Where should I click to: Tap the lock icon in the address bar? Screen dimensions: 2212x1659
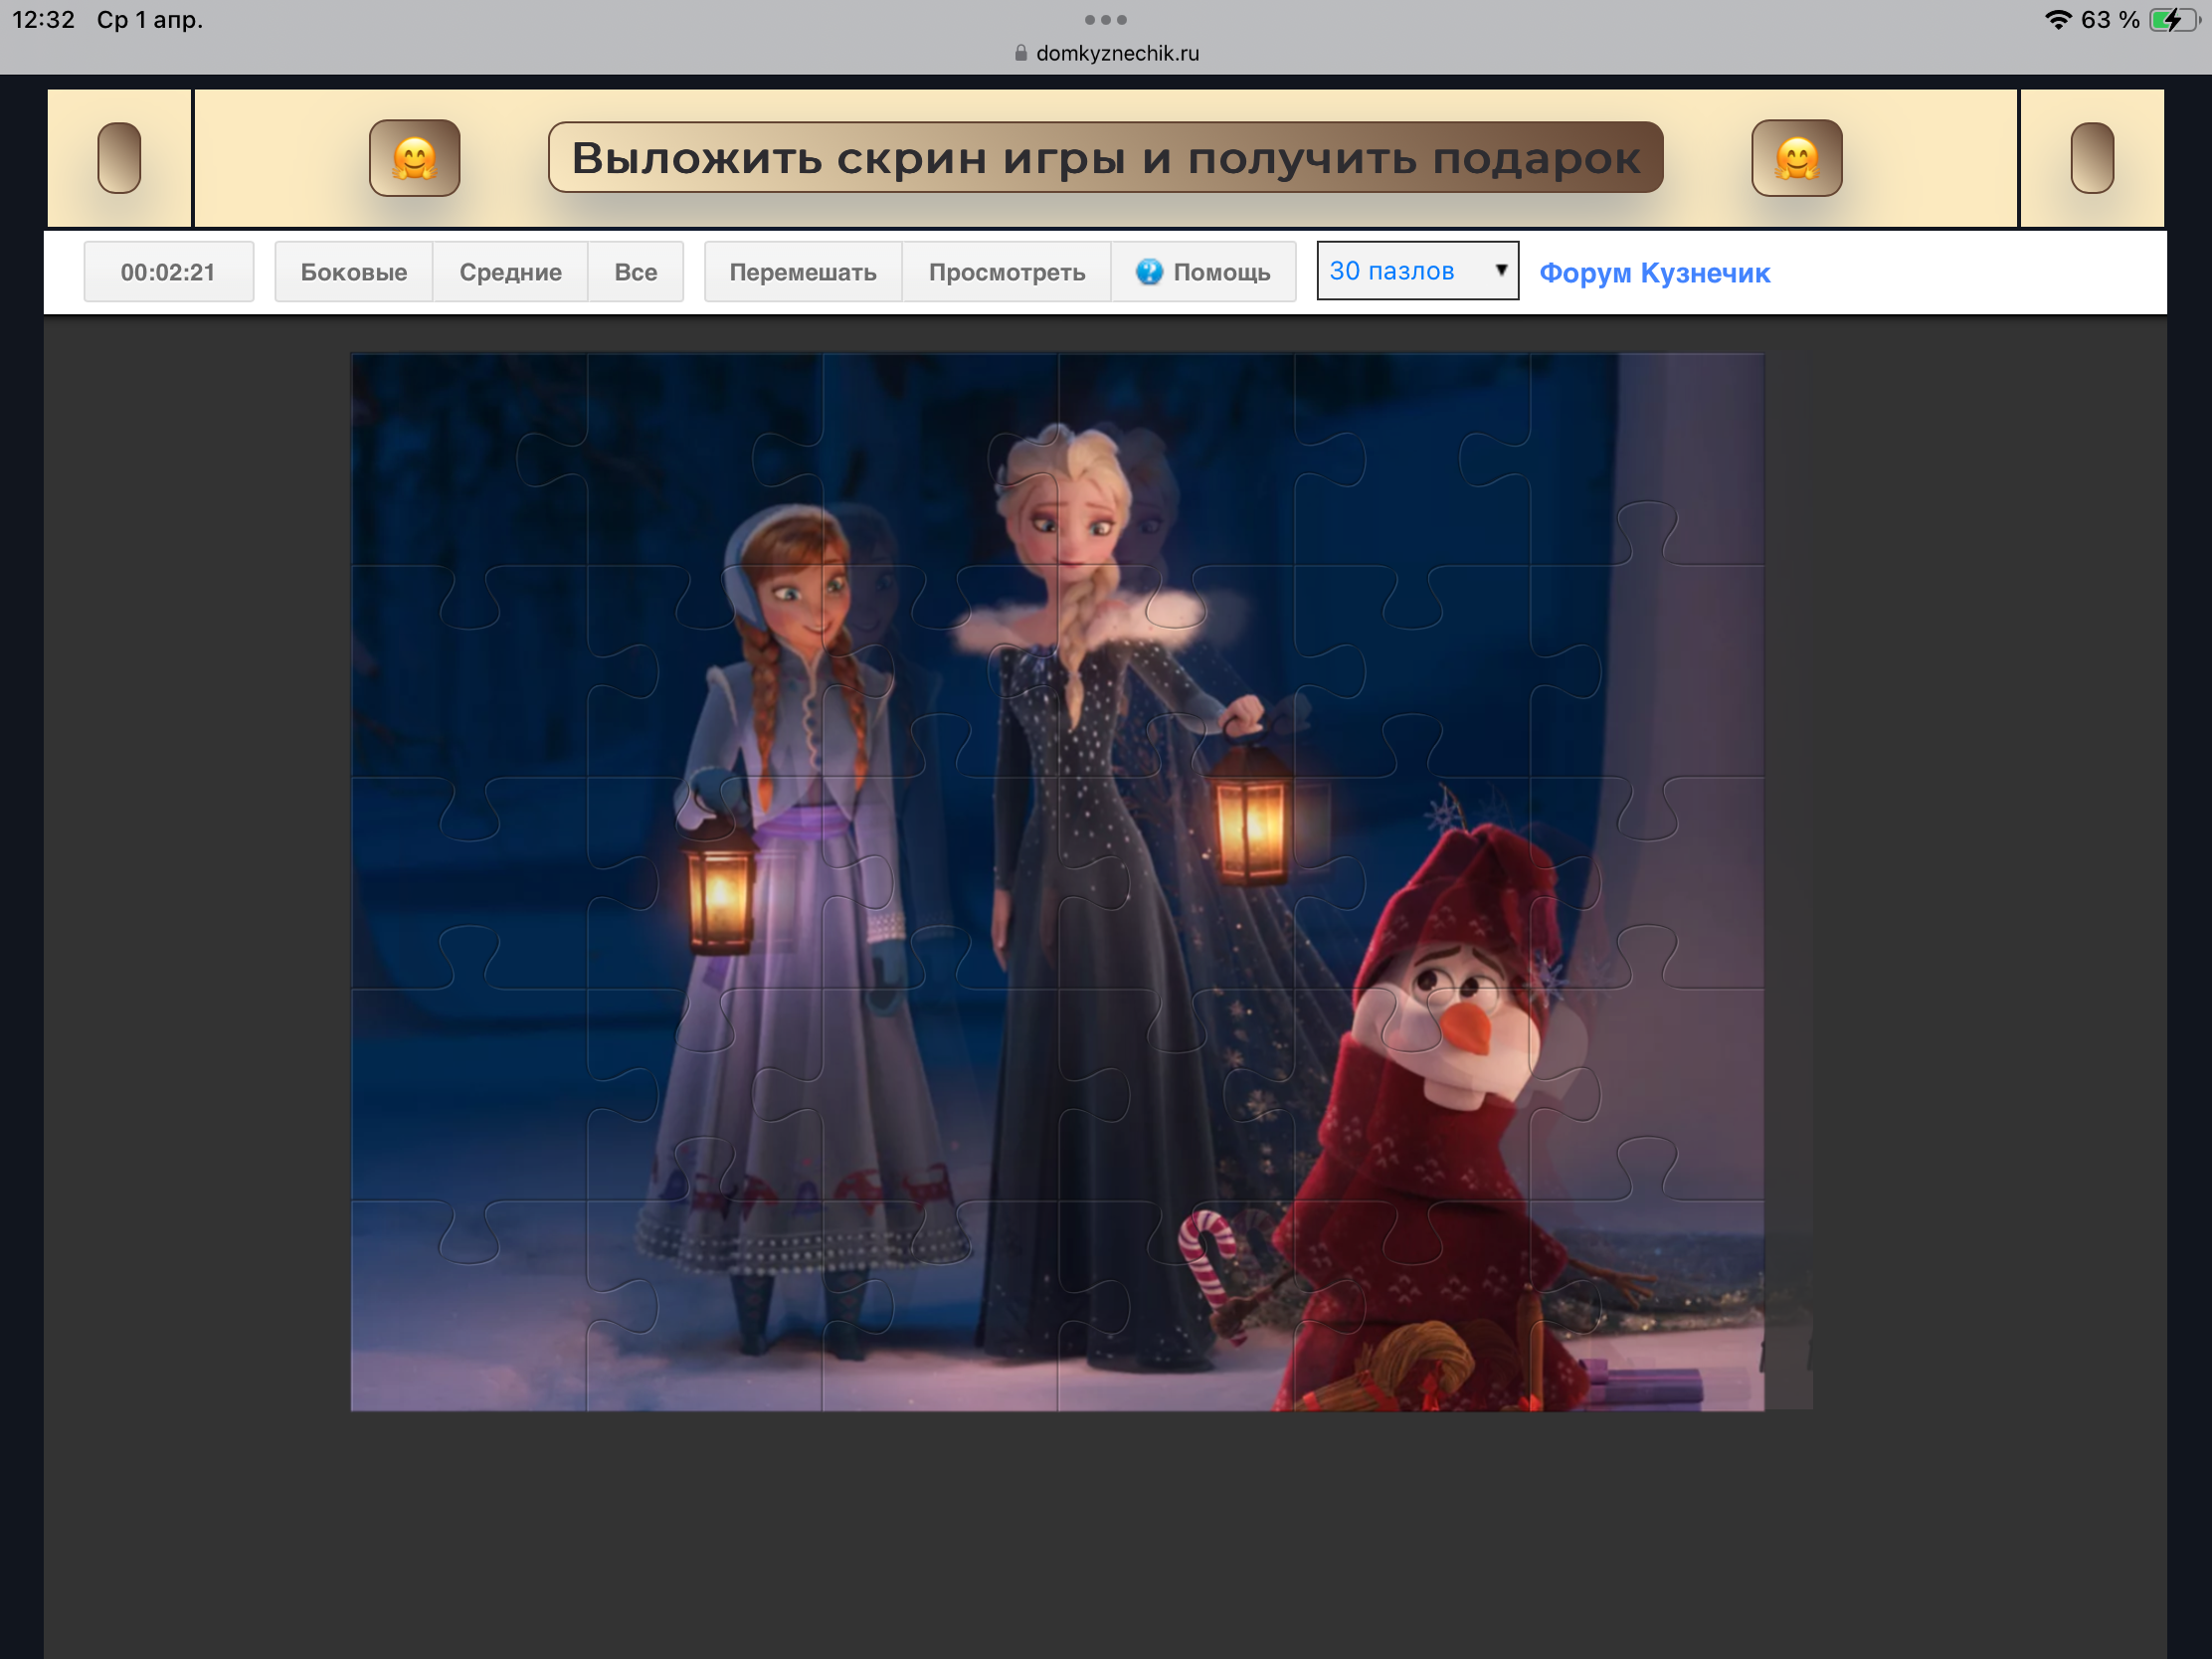pos(1020,53)
